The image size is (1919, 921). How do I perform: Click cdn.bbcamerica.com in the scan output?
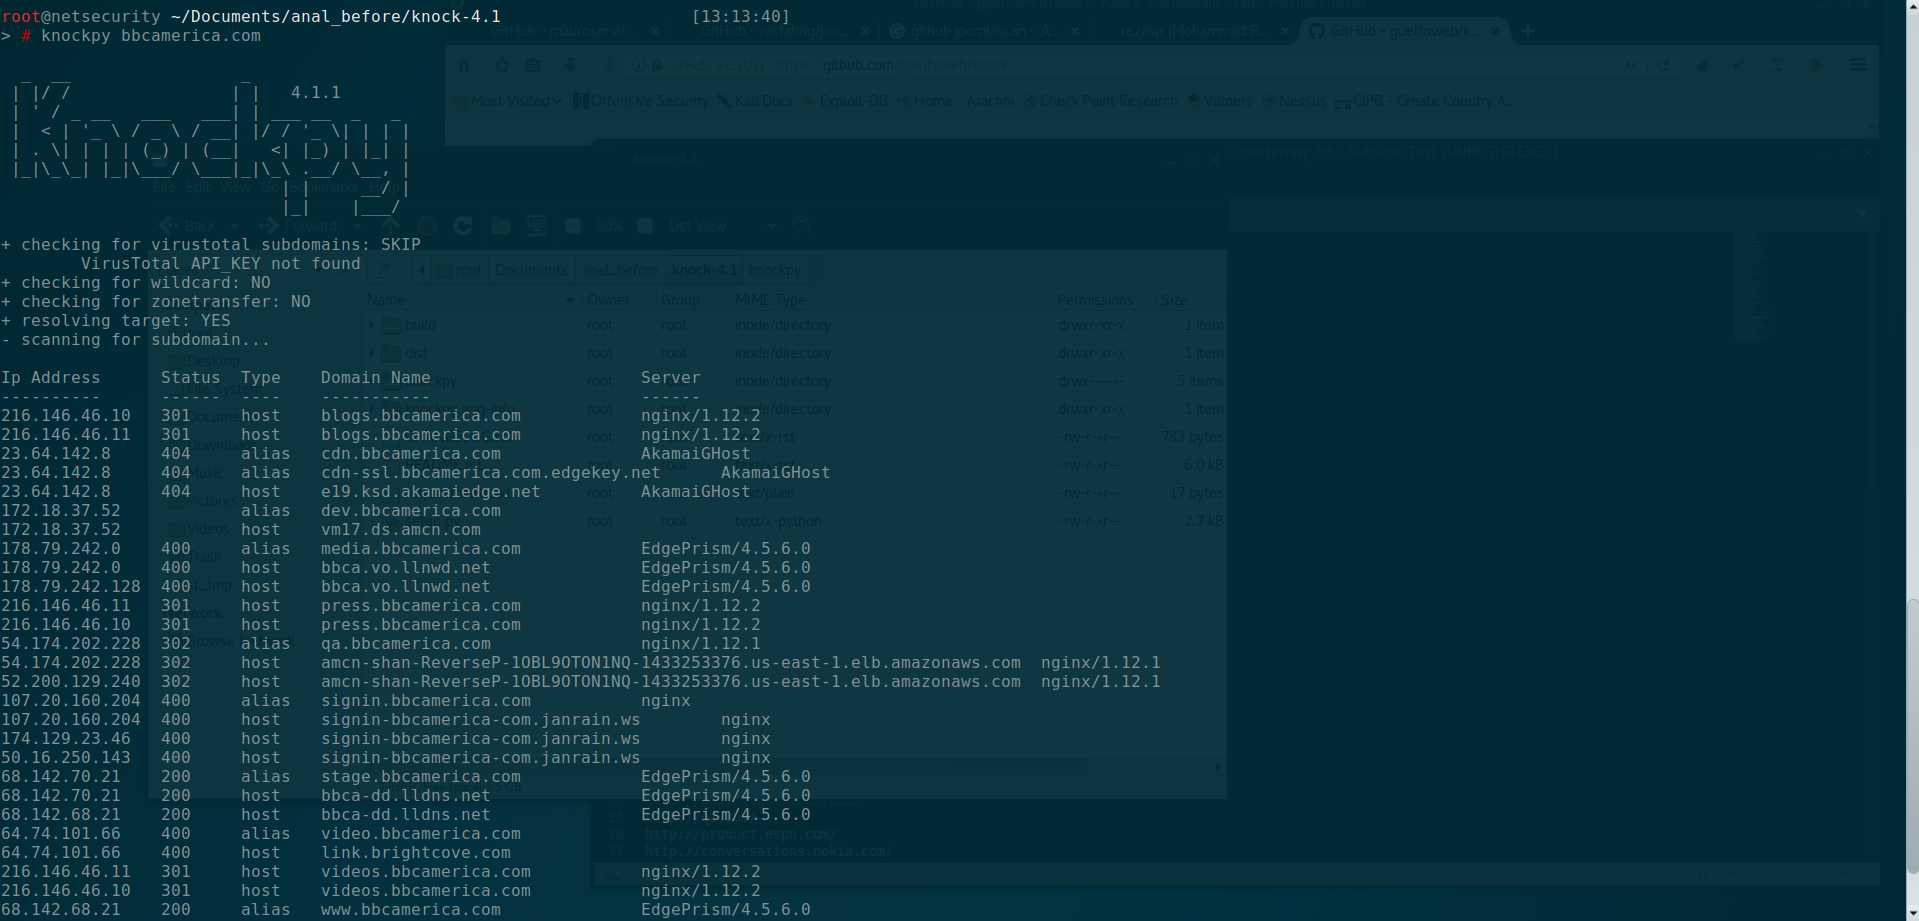click(x=411, y=454)
